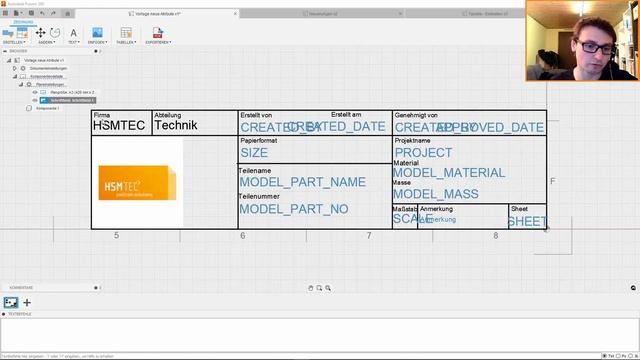Open the data panel grid icon

pos(5,13)
